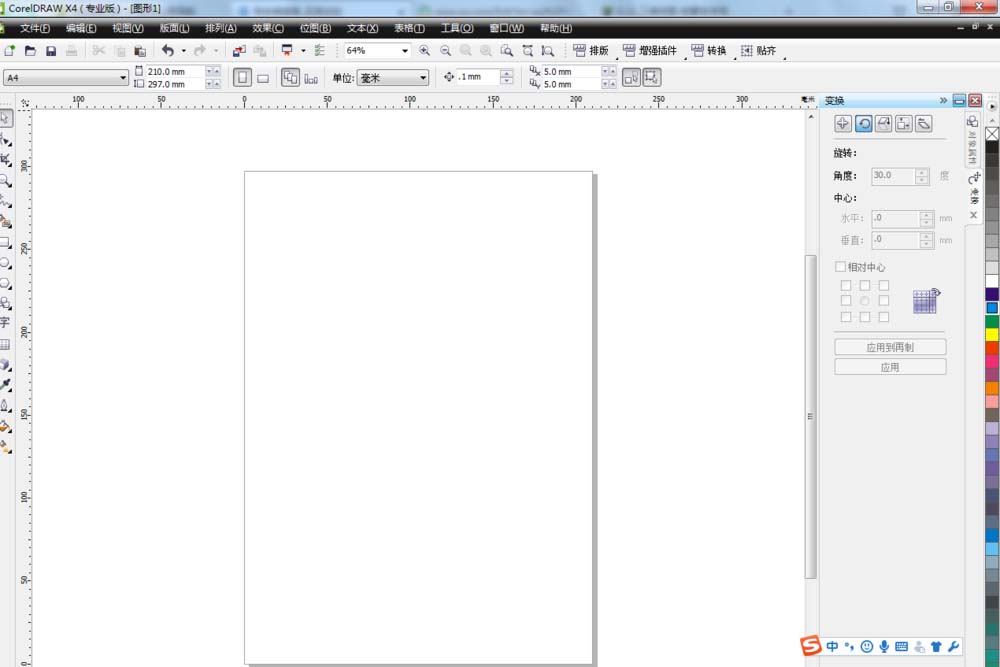Viewport: 1000px width, 667px height.
Task: Select the Text tool (字) in the toolbox
Action: (5, 323)
